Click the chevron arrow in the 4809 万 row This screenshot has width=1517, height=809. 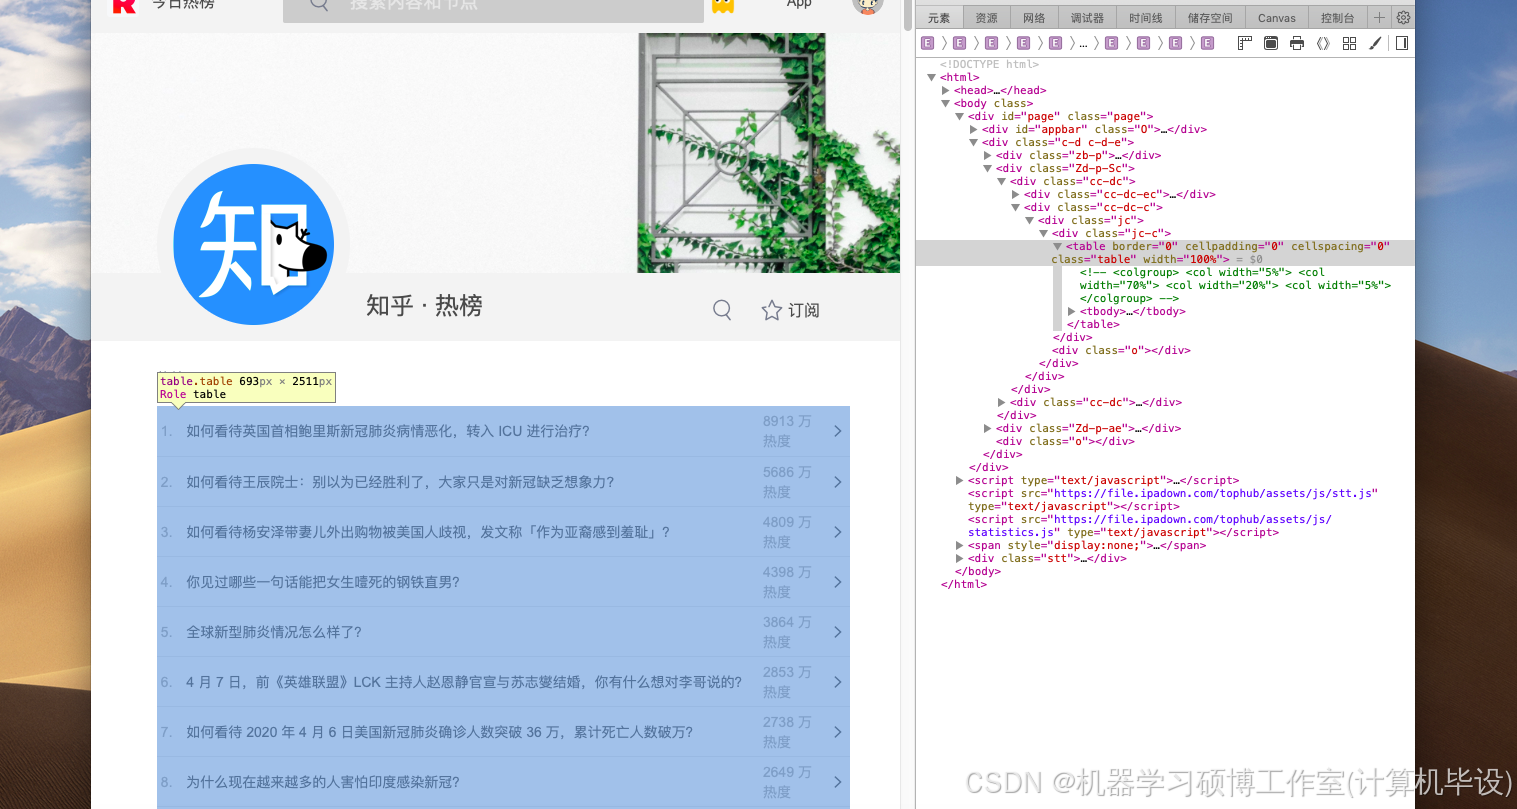point(838,531)
